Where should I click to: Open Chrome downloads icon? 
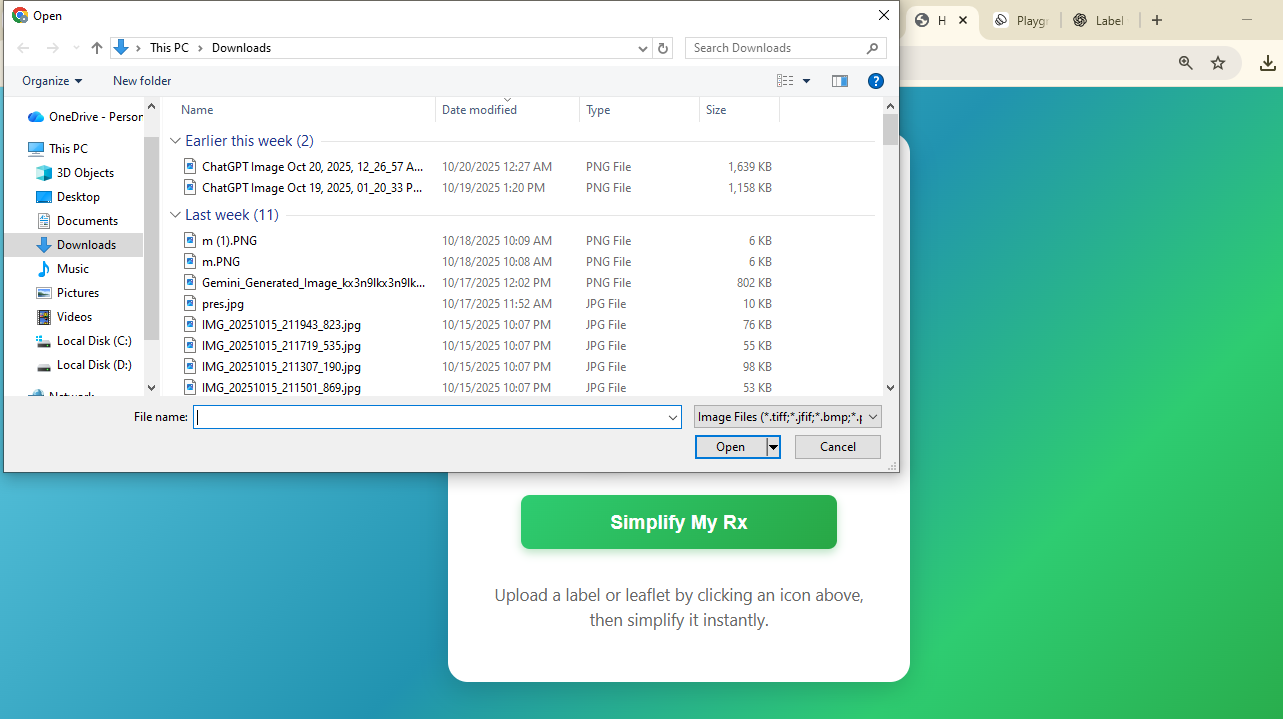[x=1267, y=63]
